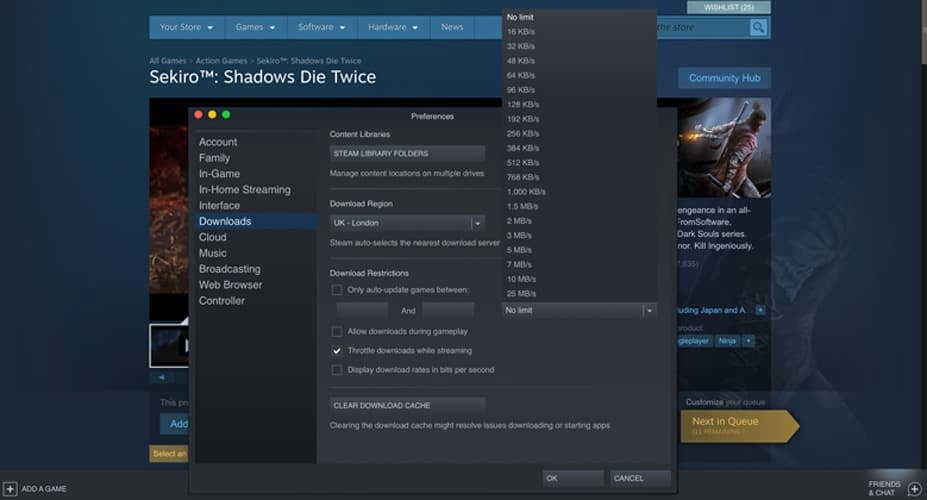This screenshot has width=927, height=500.
Task: Open Friends & Chat plus icon
Action: (x=914, y=489)
